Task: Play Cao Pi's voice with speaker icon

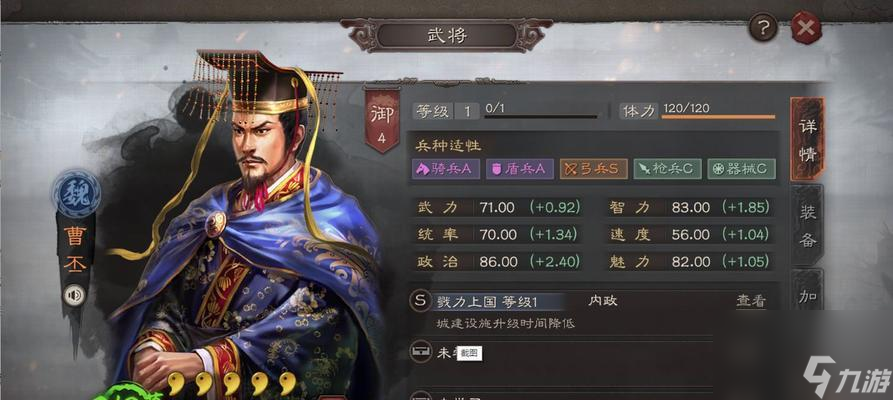Action: point(73,295)
